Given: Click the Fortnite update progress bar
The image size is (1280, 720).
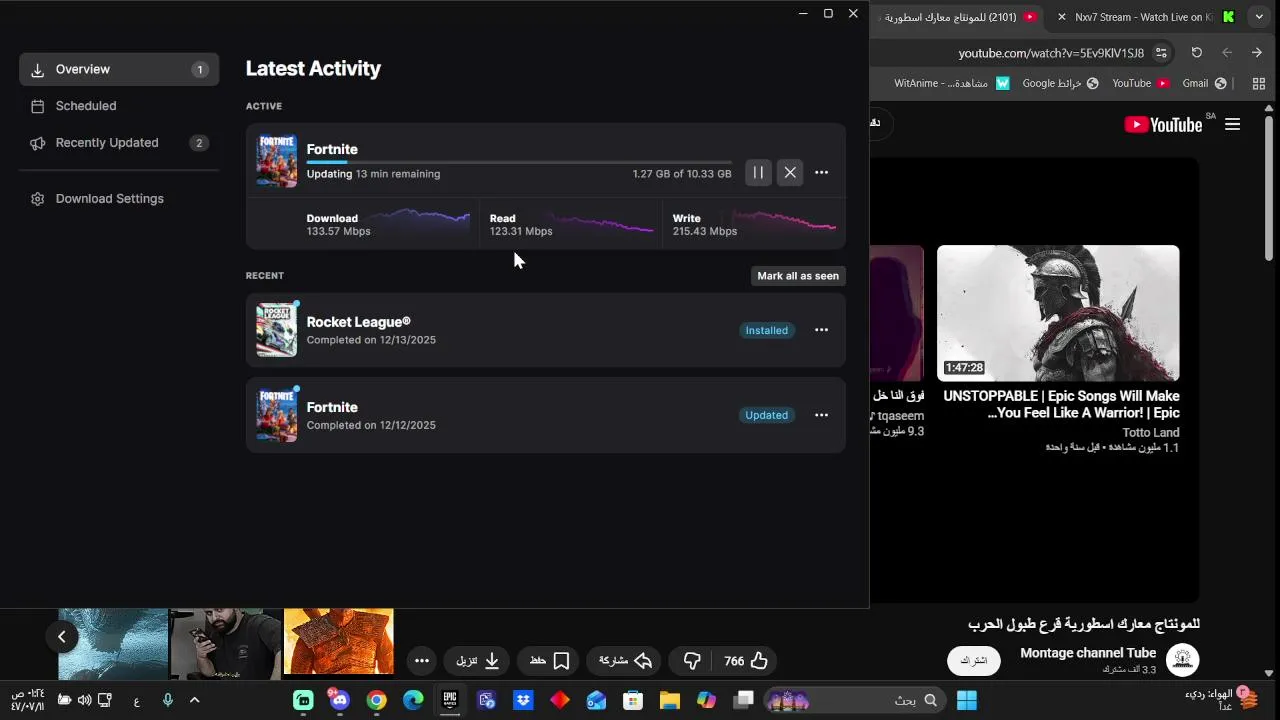Looking at the screenshot, I should click(x=519, y=161).
